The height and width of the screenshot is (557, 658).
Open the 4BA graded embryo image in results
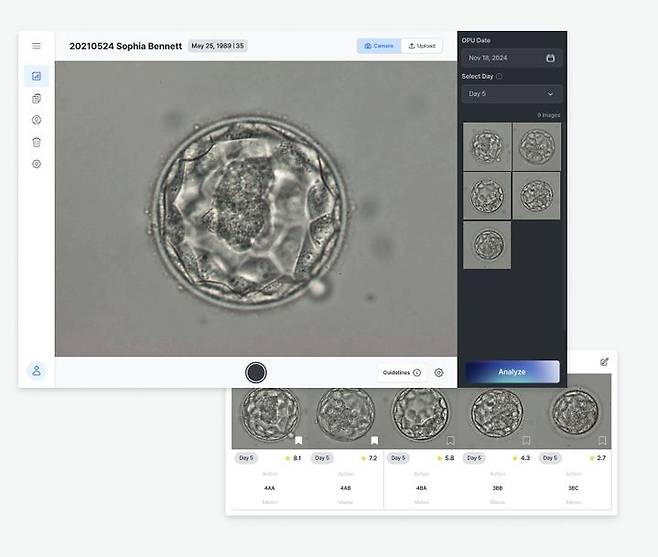(421, 416)
